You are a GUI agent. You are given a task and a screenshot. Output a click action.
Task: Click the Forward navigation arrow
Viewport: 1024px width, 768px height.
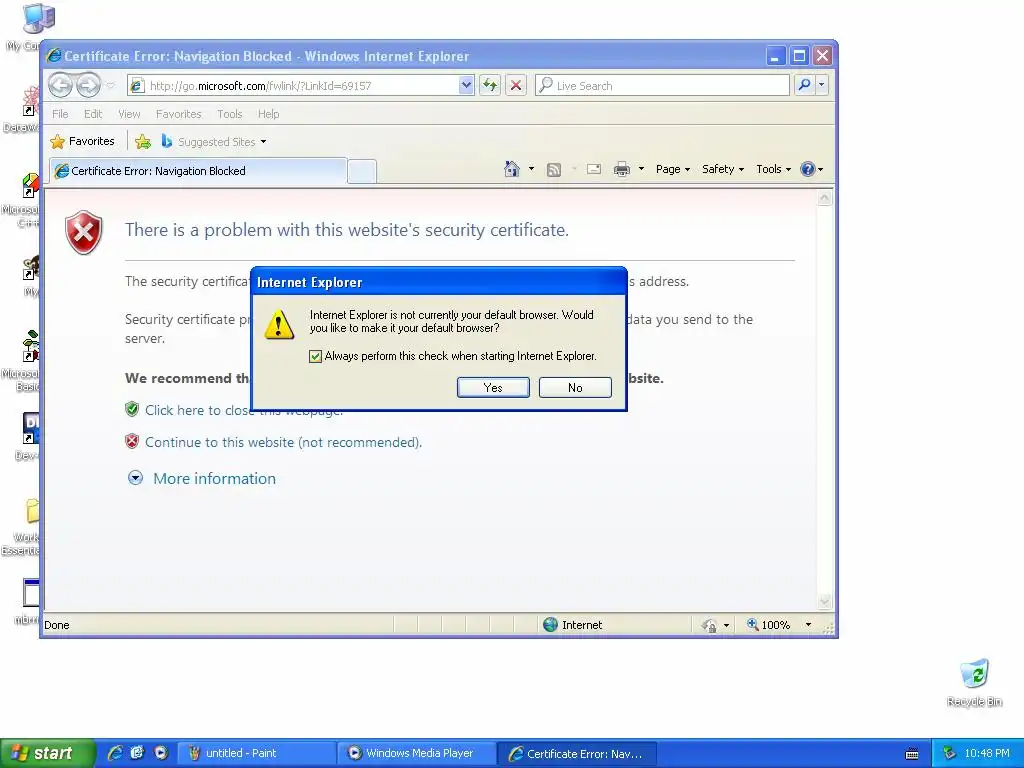point(88,86)
